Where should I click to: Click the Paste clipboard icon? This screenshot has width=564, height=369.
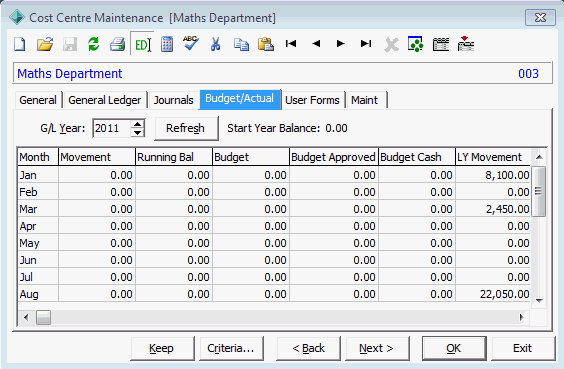266,45
